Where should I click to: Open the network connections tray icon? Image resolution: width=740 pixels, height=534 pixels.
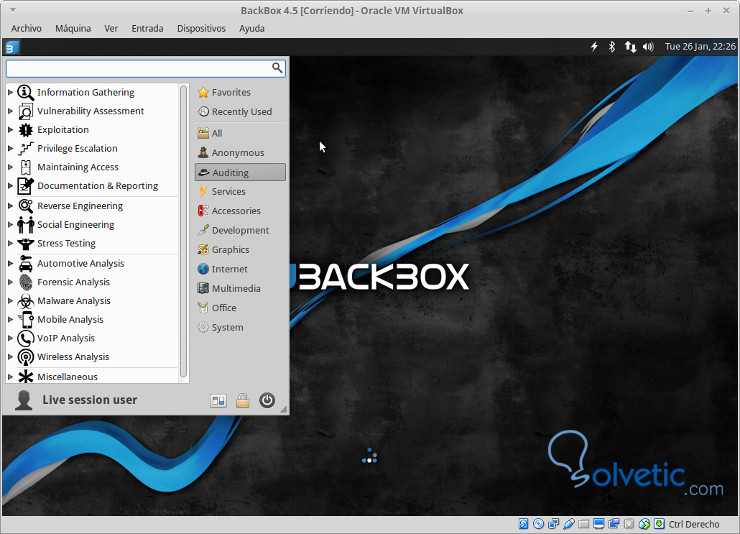(630, 46)
